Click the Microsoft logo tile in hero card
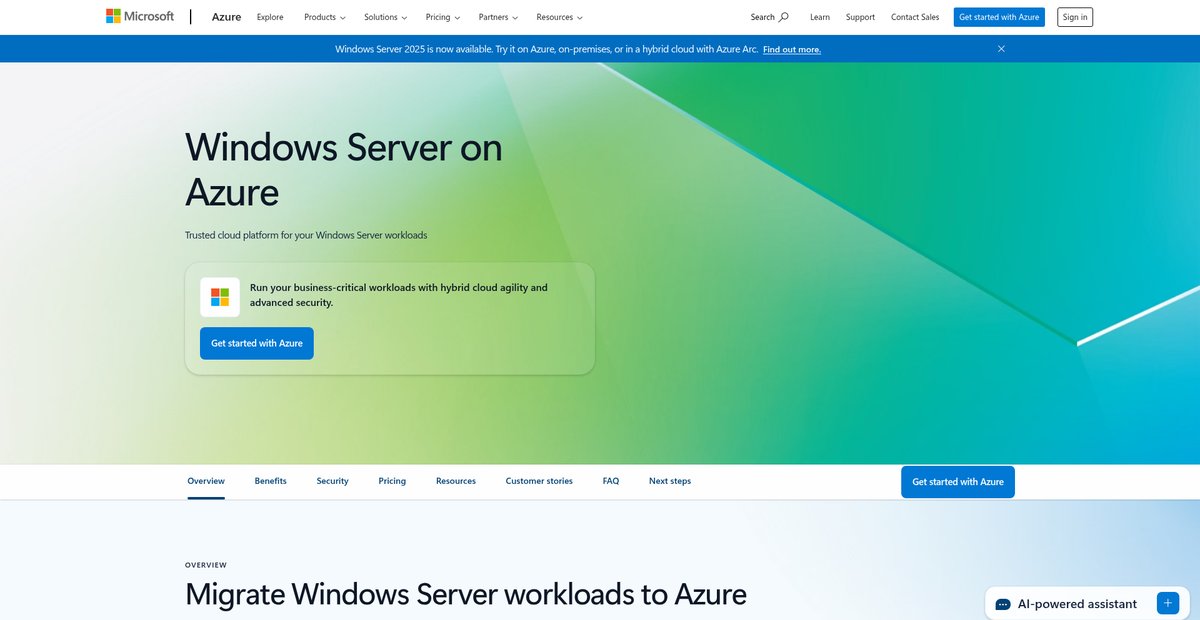The width and height of the screenshot is (1200, 620). [220, 297]
